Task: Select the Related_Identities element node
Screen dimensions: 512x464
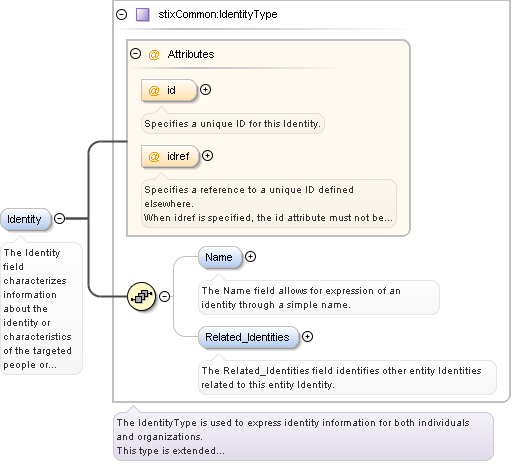Action: pos(249,337)
